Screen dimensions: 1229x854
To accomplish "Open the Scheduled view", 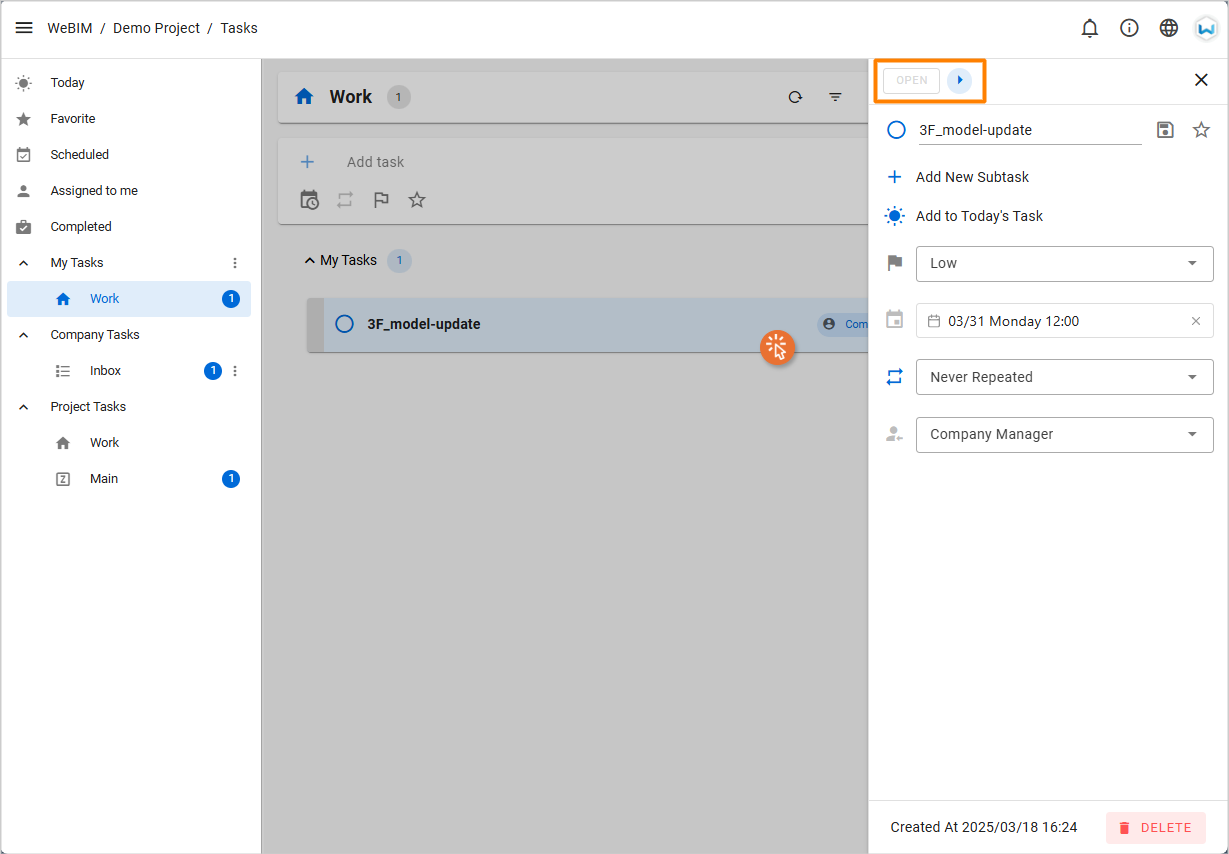I will click(x=129, y=155).
